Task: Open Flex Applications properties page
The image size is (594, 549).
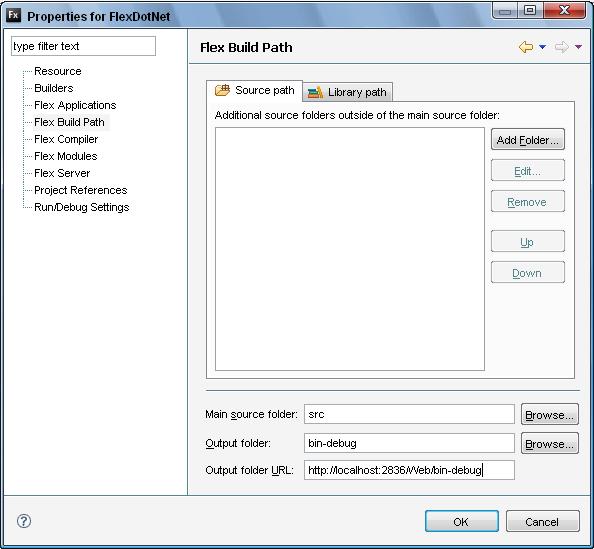Action: pyautogui.click(x=75, y=105)
